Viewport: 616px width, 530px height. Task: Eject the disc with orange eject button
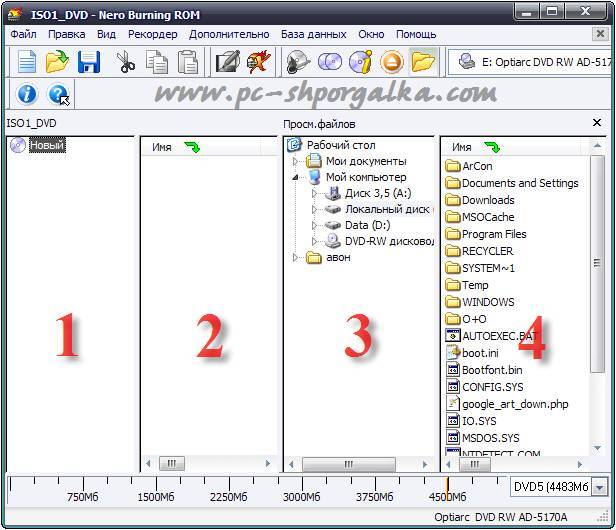(x=391, y=62)
